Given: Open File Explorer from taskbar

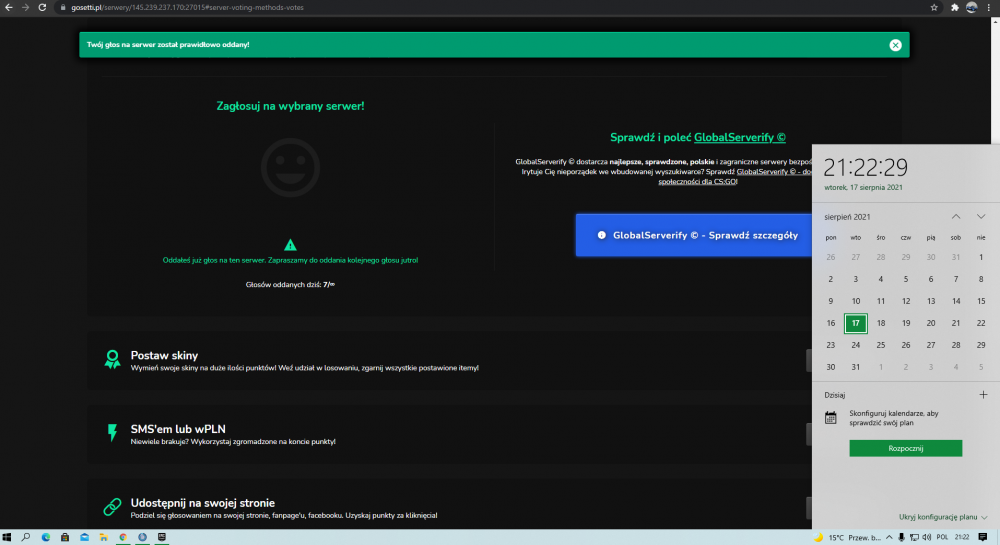Looking at the screenshot, I should 103,537.
